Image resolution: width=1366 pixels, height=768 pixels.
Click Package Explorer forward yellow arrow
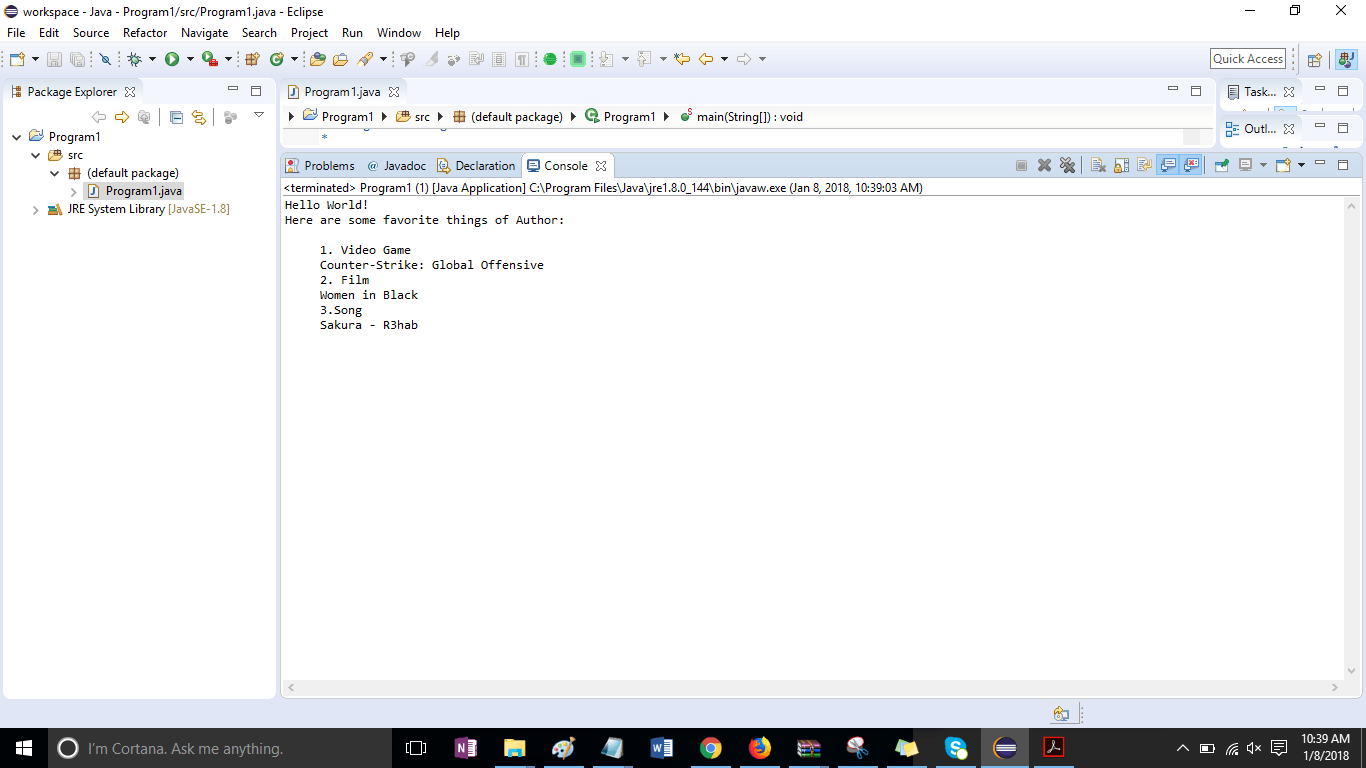[x=122, y=117]
